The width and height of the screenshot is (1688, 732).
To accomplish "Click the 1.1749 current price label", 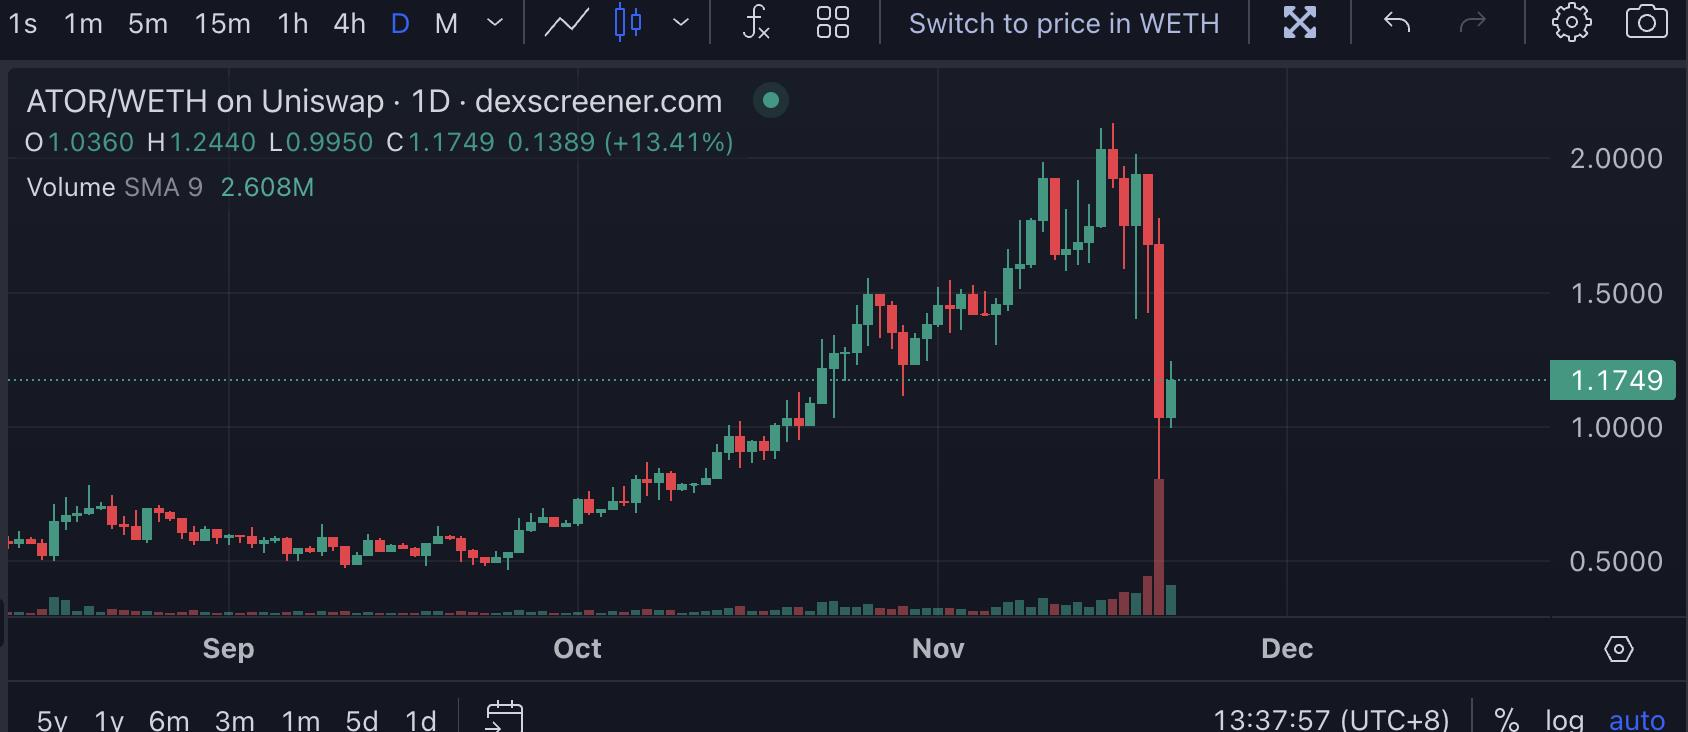I will click(x=1612, y=380).
